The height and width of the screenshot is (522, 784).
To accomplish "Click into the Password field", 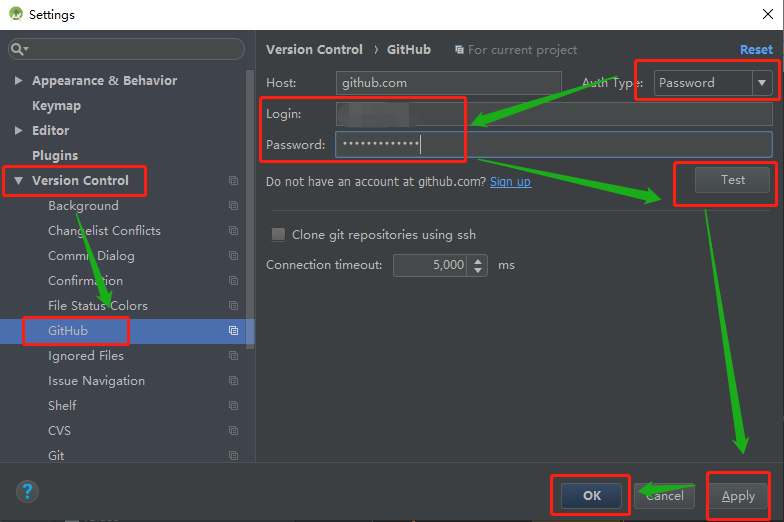I will click(554, 145).
